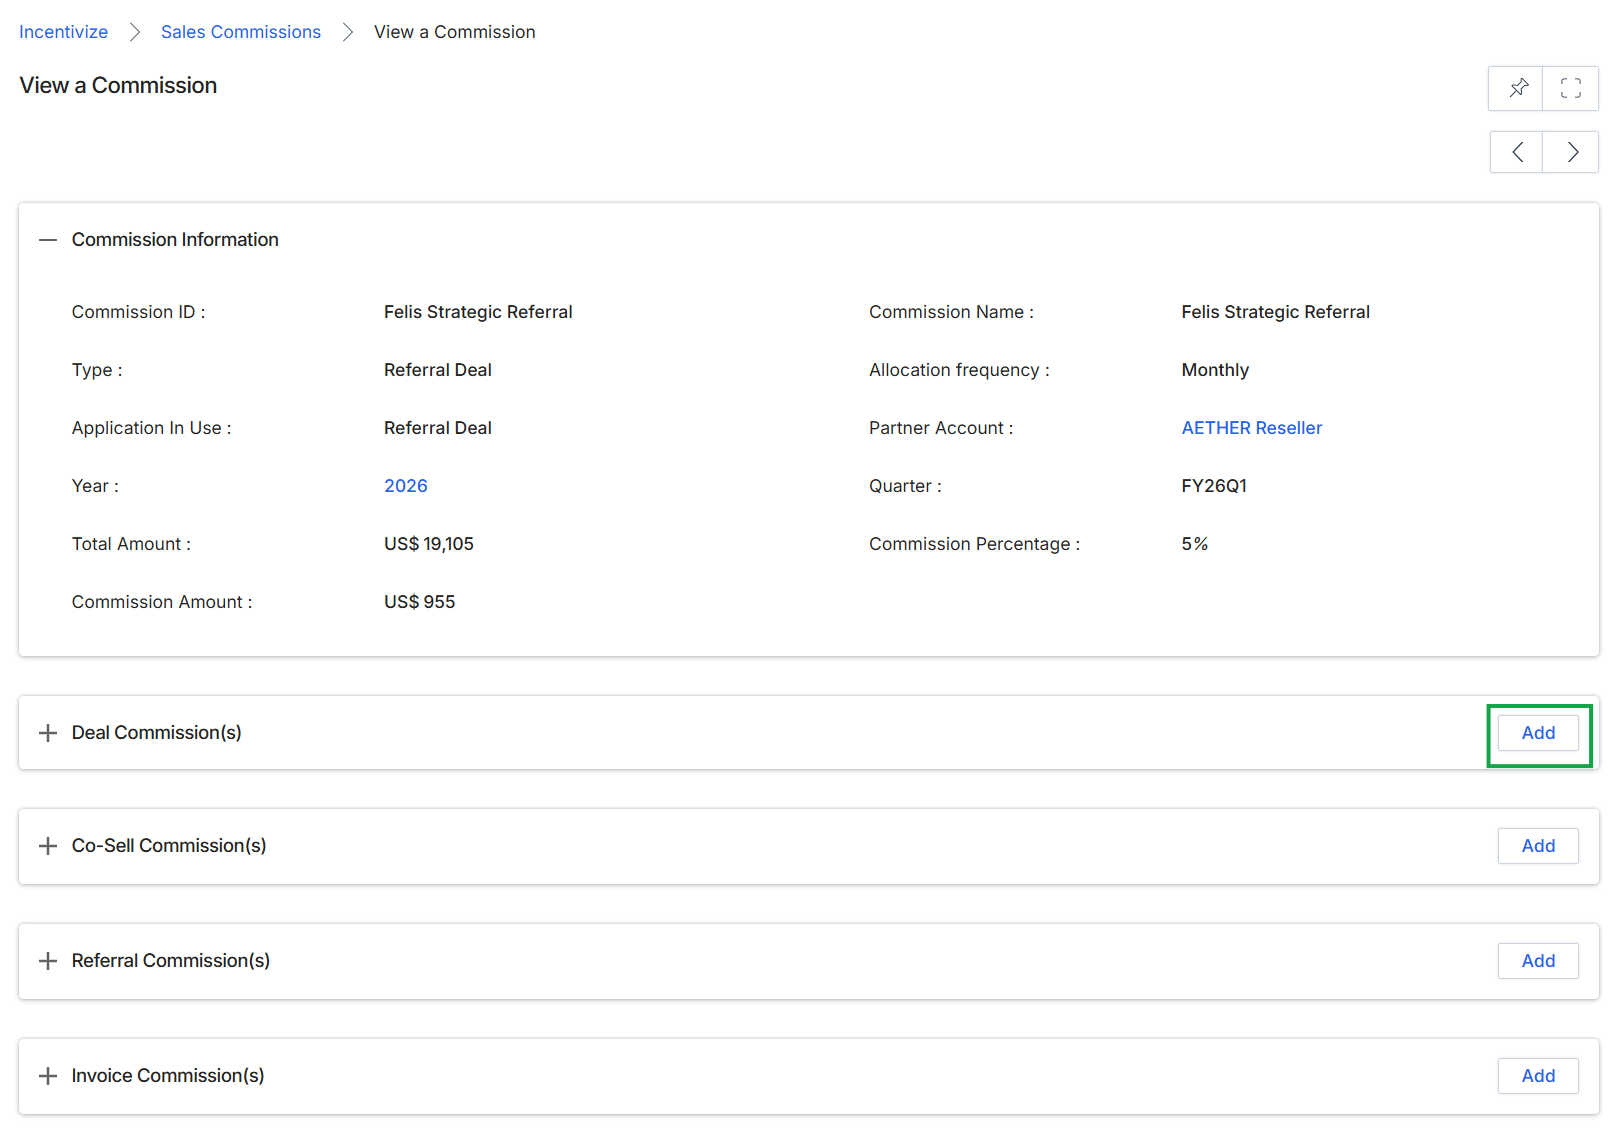1617x1144 pixels.
Task: Click the Commission Amount value US$ 955
Action: coord(420,602)
